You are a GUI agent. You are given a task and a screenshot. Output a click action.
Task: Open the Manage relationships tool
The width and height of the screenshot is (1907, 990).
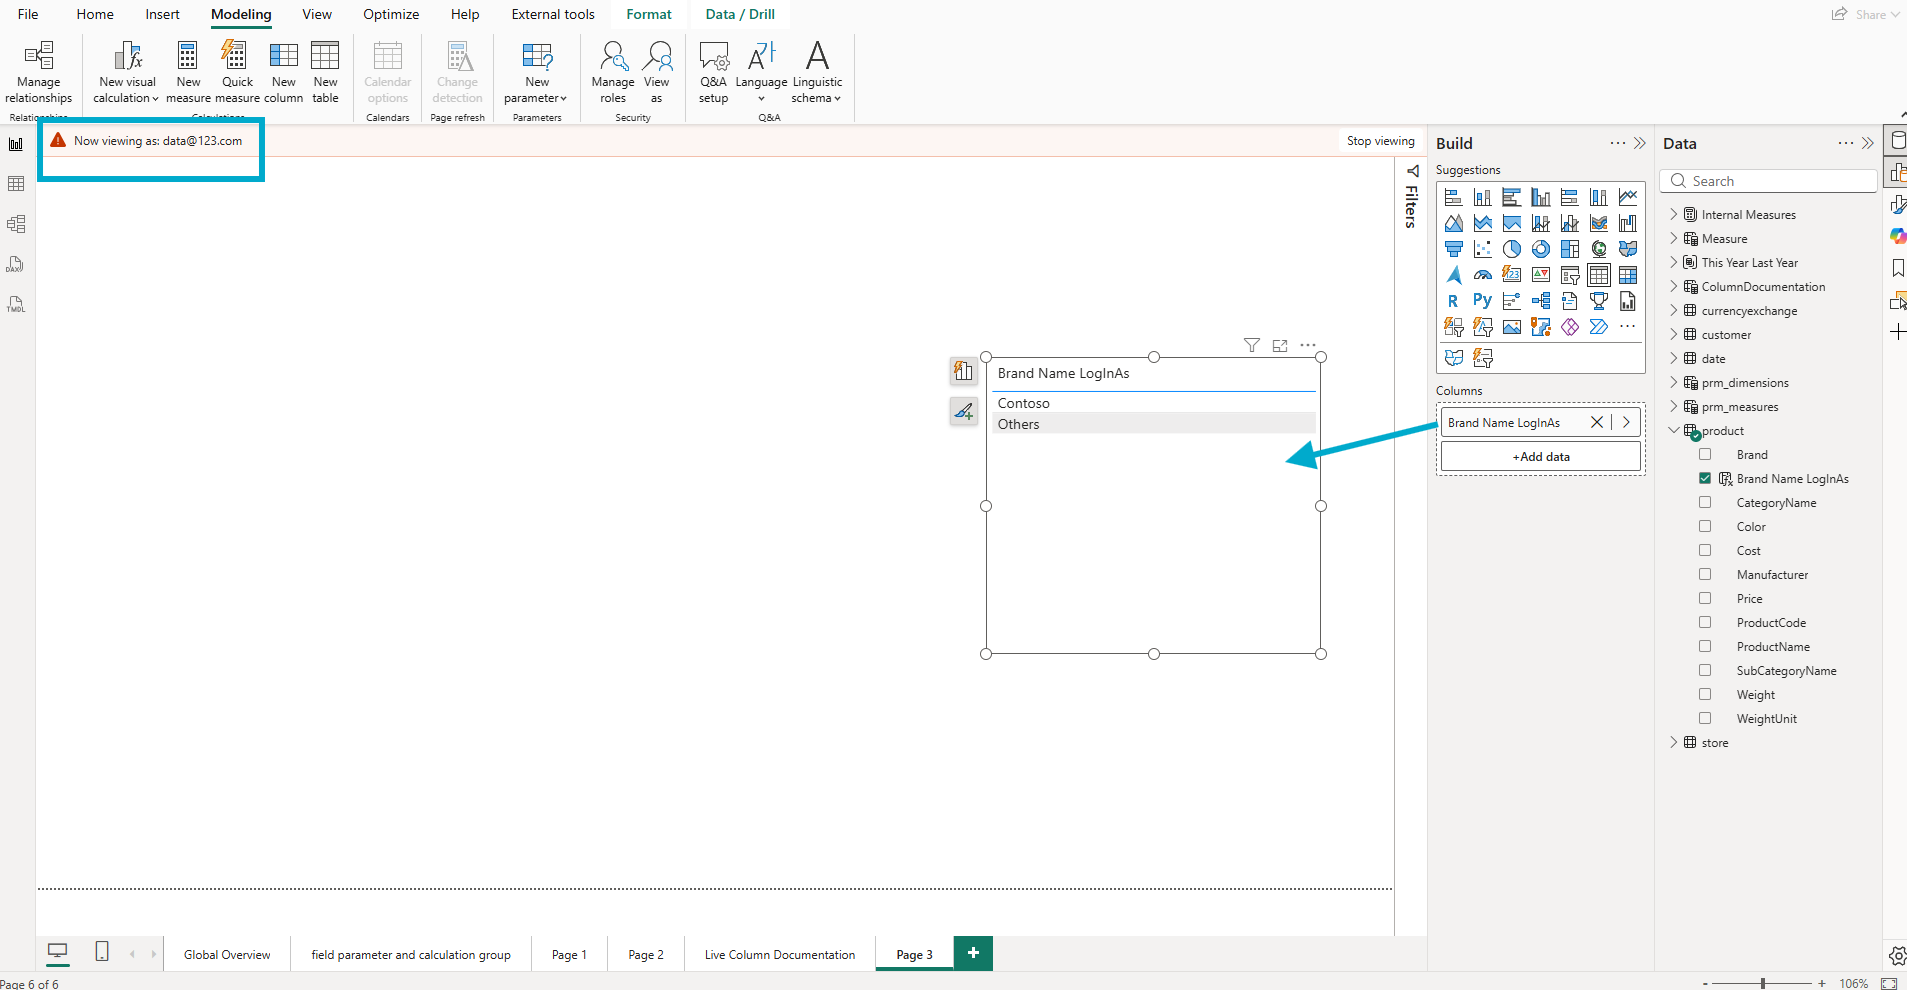(39, 72)
